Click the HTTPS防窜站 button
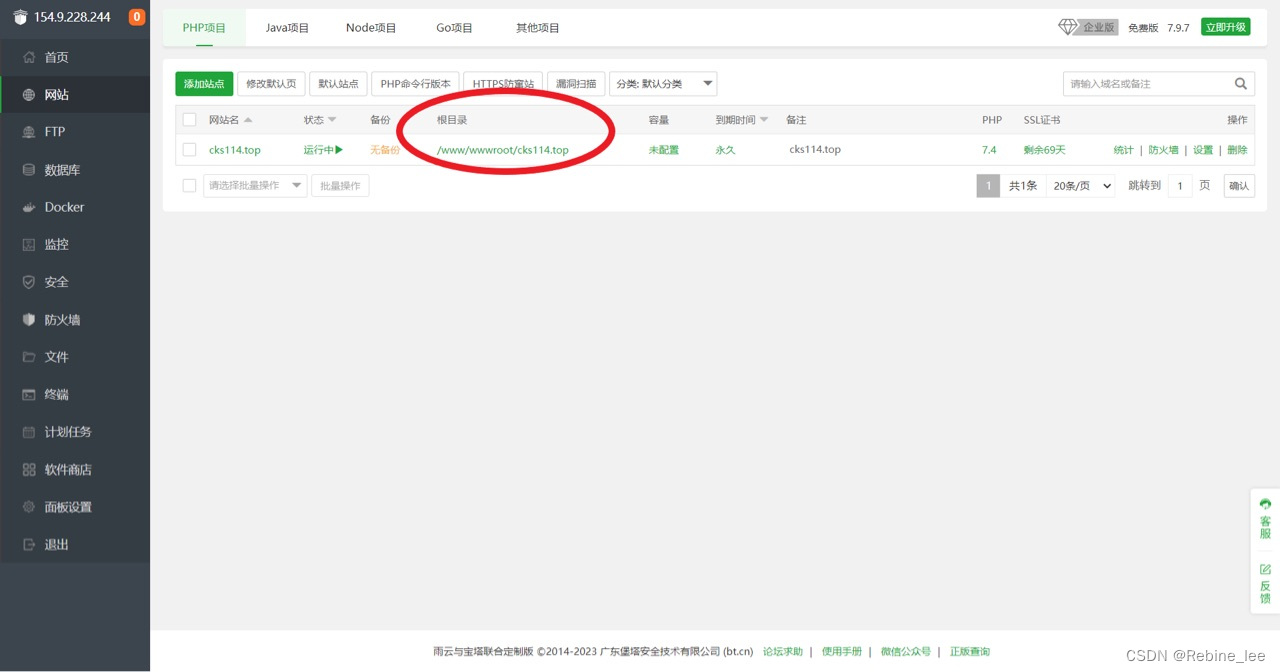This screenshot has height=672, width=1280. click(503, 84)
